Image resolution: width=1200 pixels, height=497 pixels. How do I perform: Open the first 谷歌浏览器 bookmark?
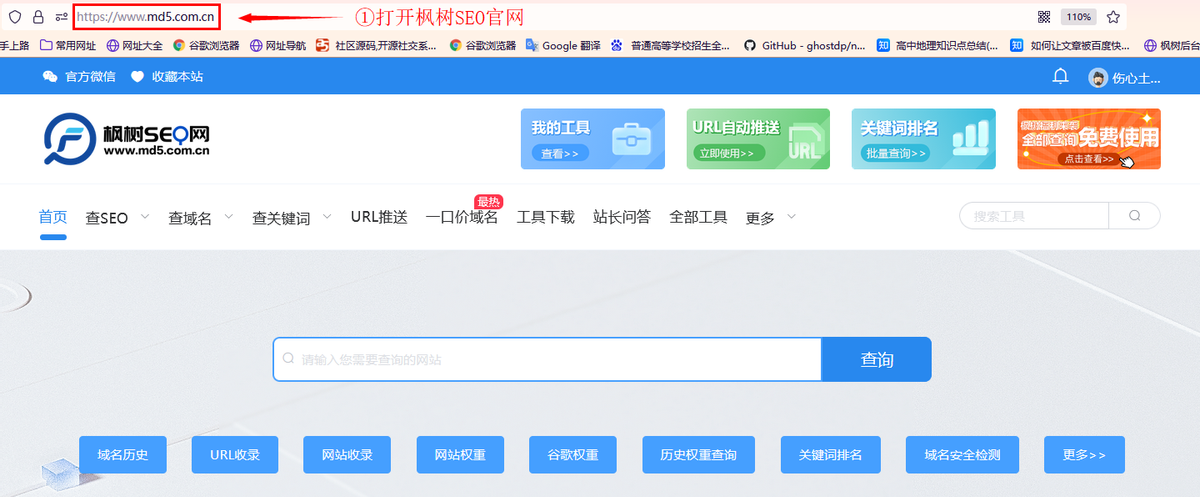pos(206,45)
